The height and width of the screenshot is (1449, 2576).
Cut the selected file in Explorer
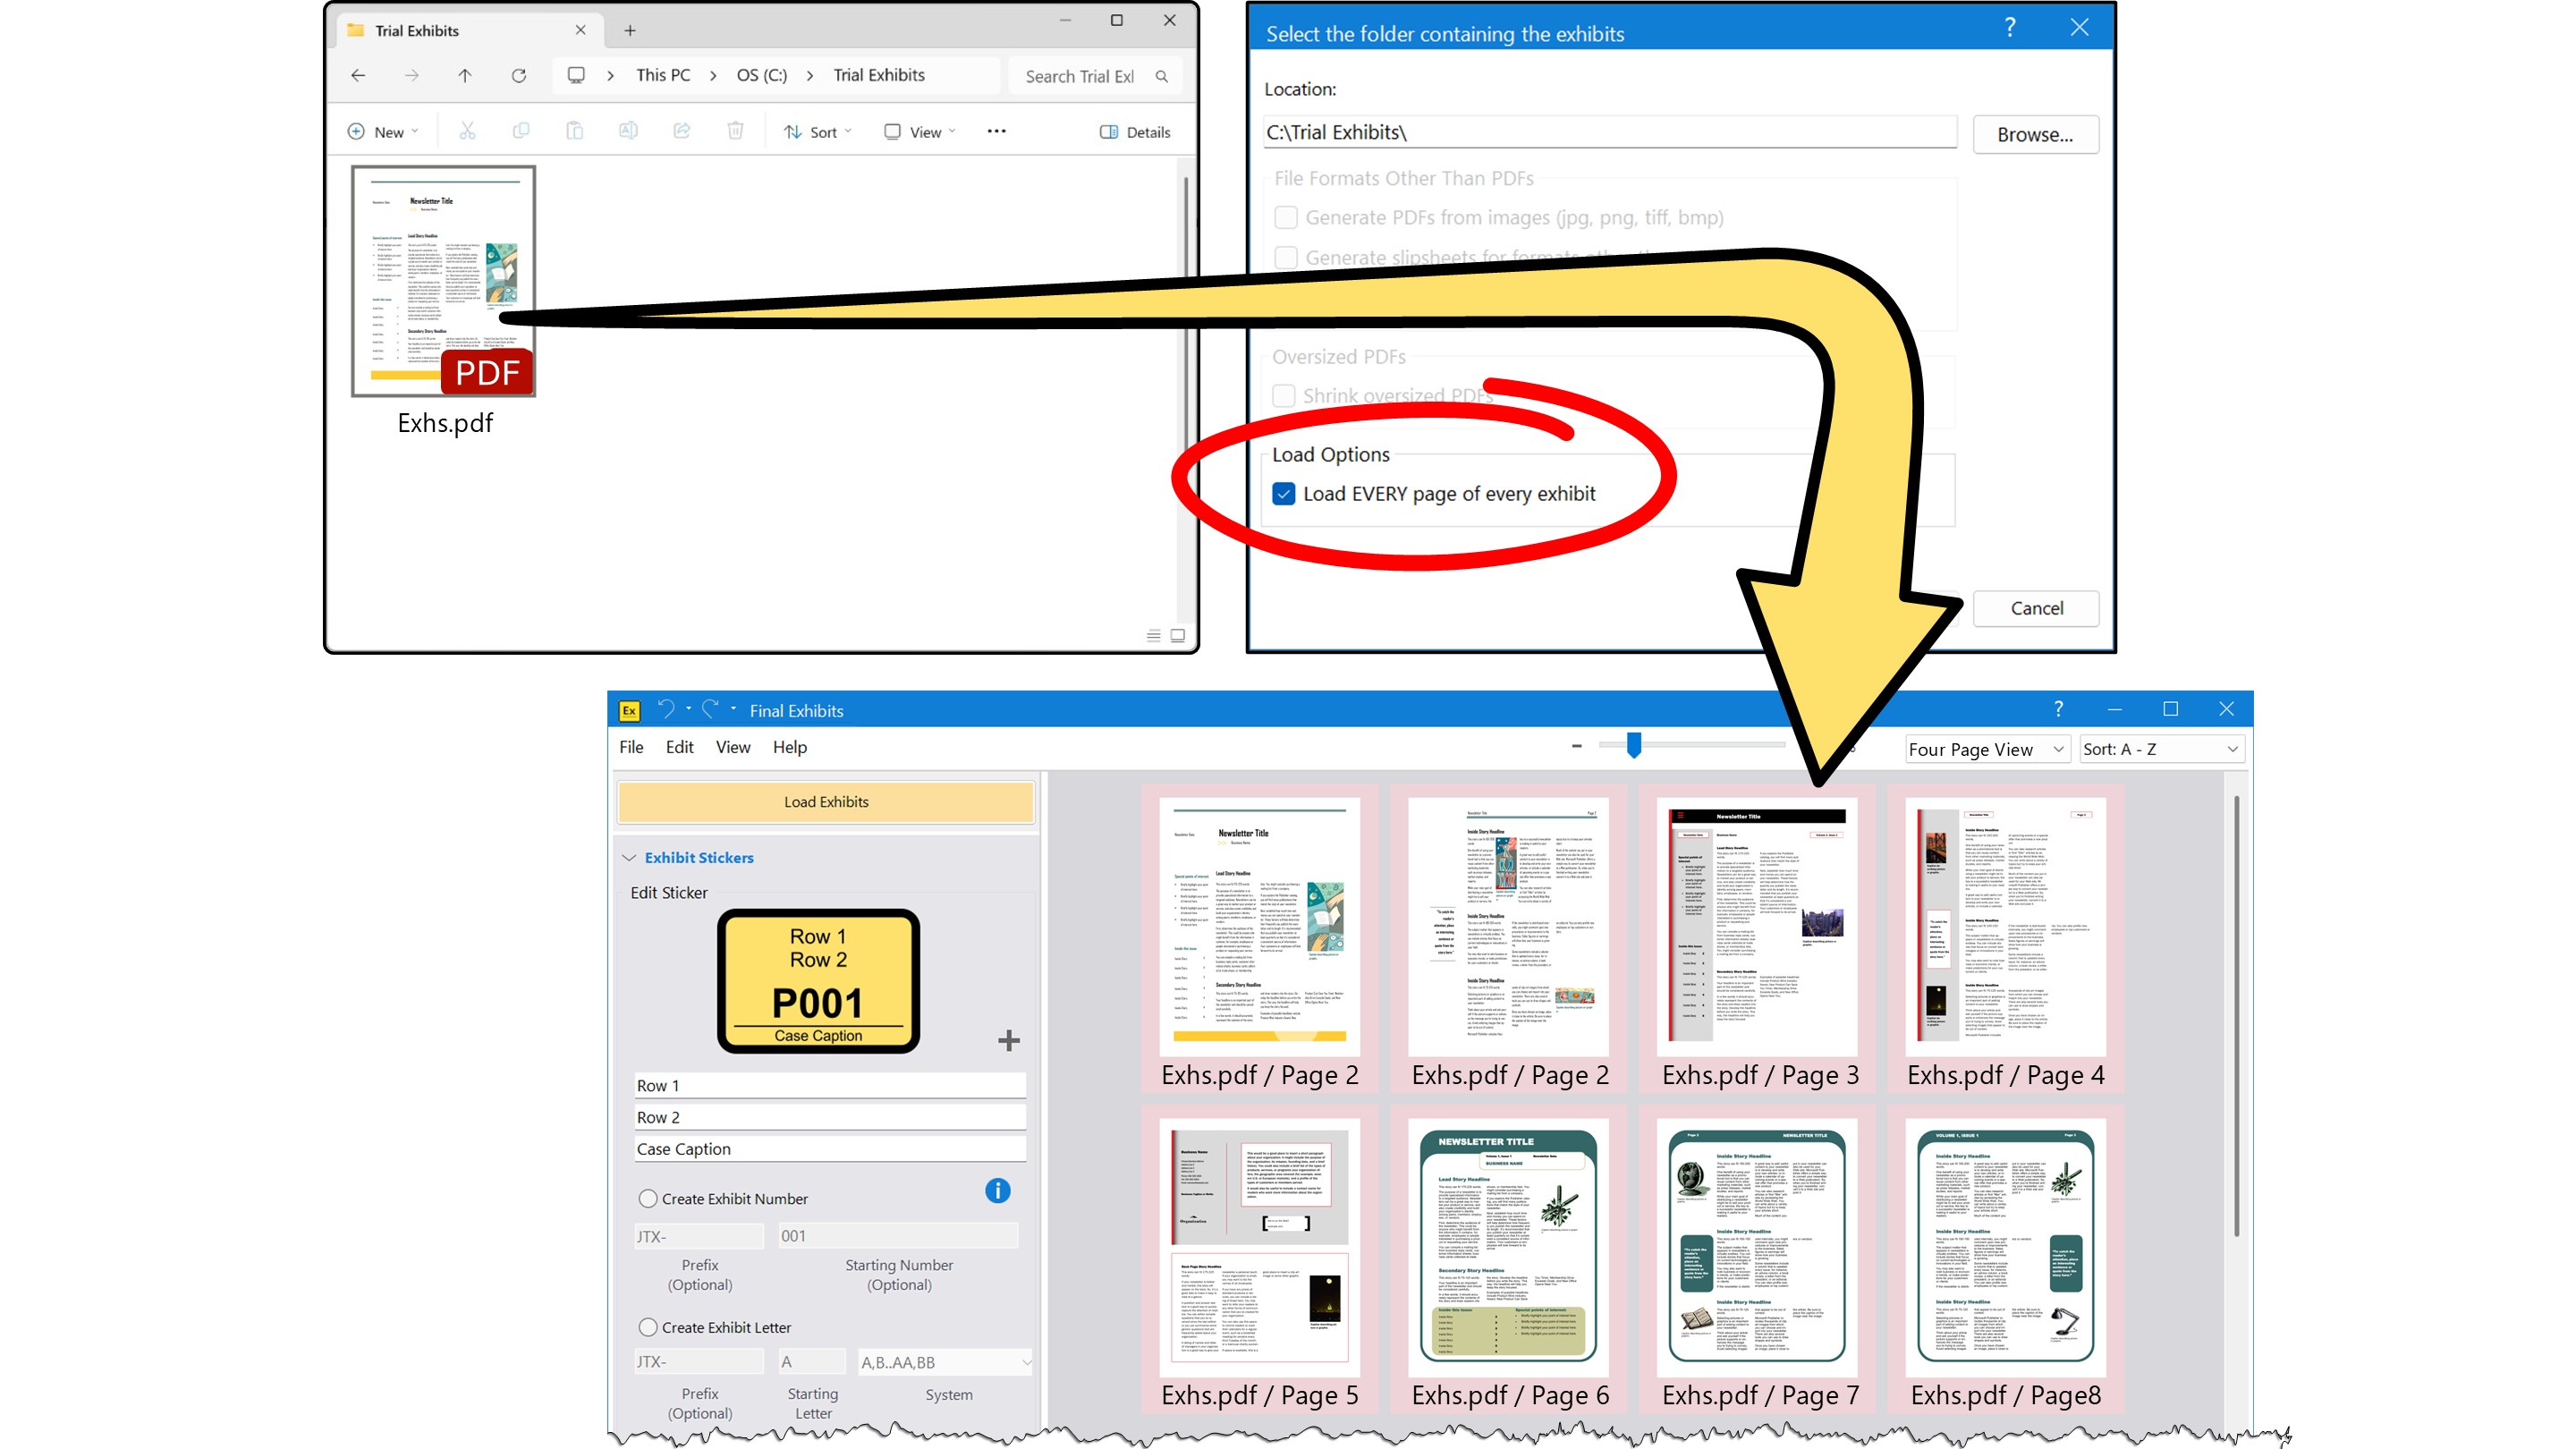tap(467, 131)
